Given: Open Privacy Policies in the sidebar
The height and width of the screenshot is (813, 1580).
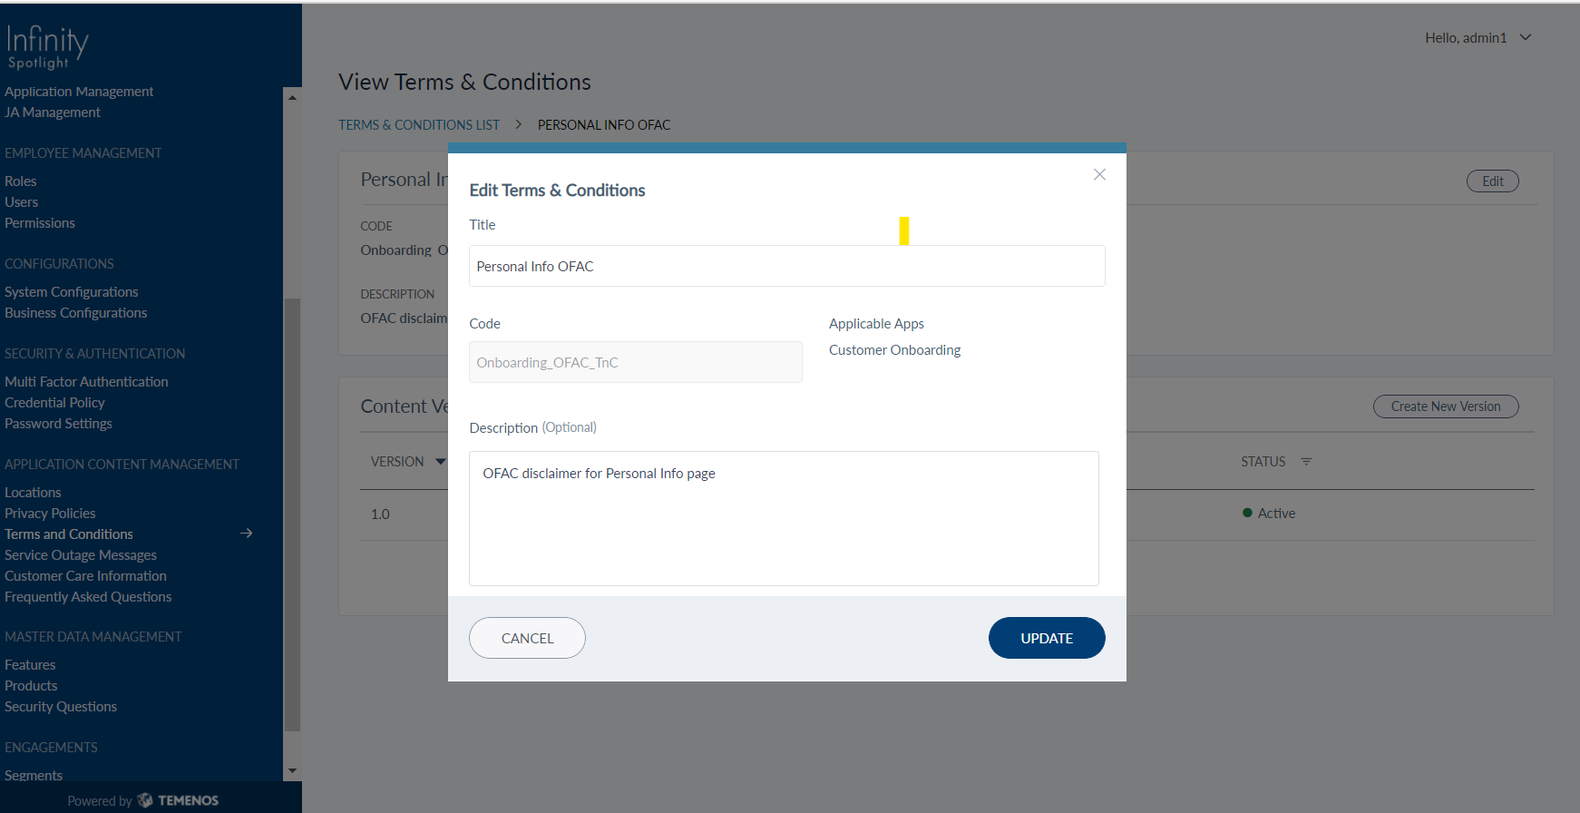Looking at the screenshot, I should coord(50,513).
